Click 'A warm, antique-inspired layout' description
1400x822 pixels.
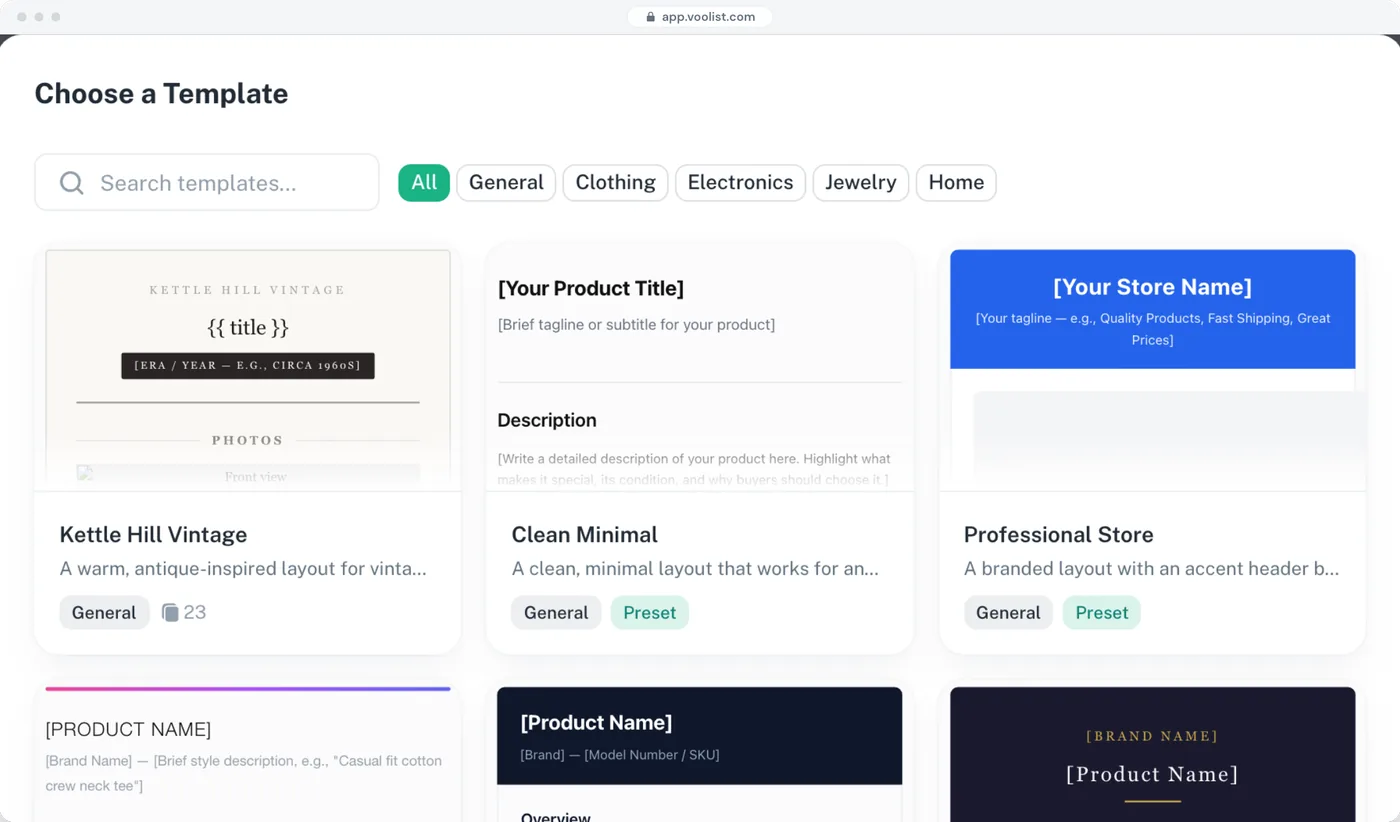point(243,569)
